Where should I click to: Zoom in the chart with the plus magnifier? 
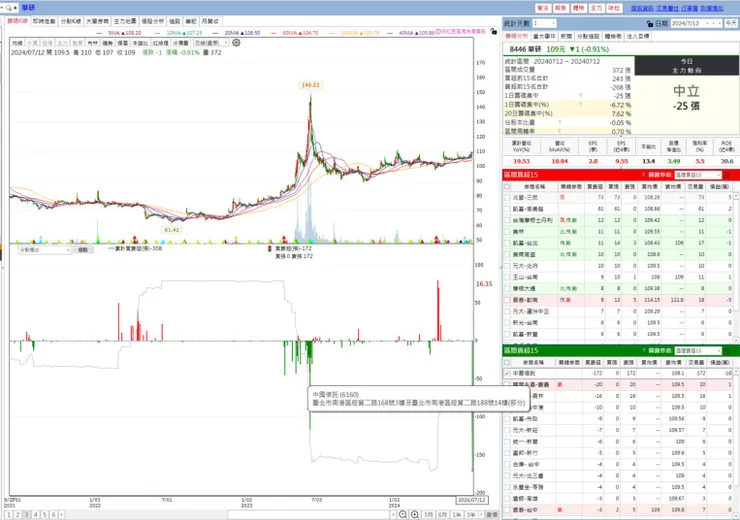[x=414, y=514]
